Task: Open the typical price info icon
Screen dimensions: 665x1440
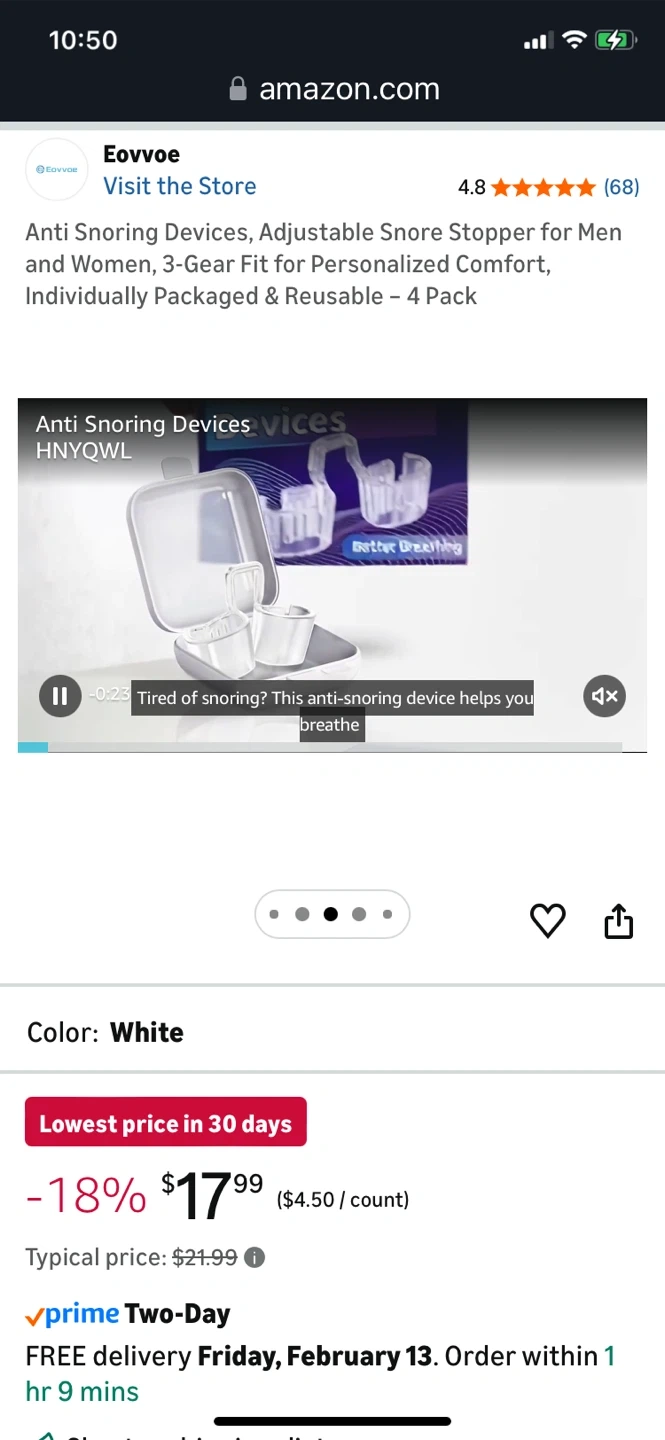Action: point(255,1257)
